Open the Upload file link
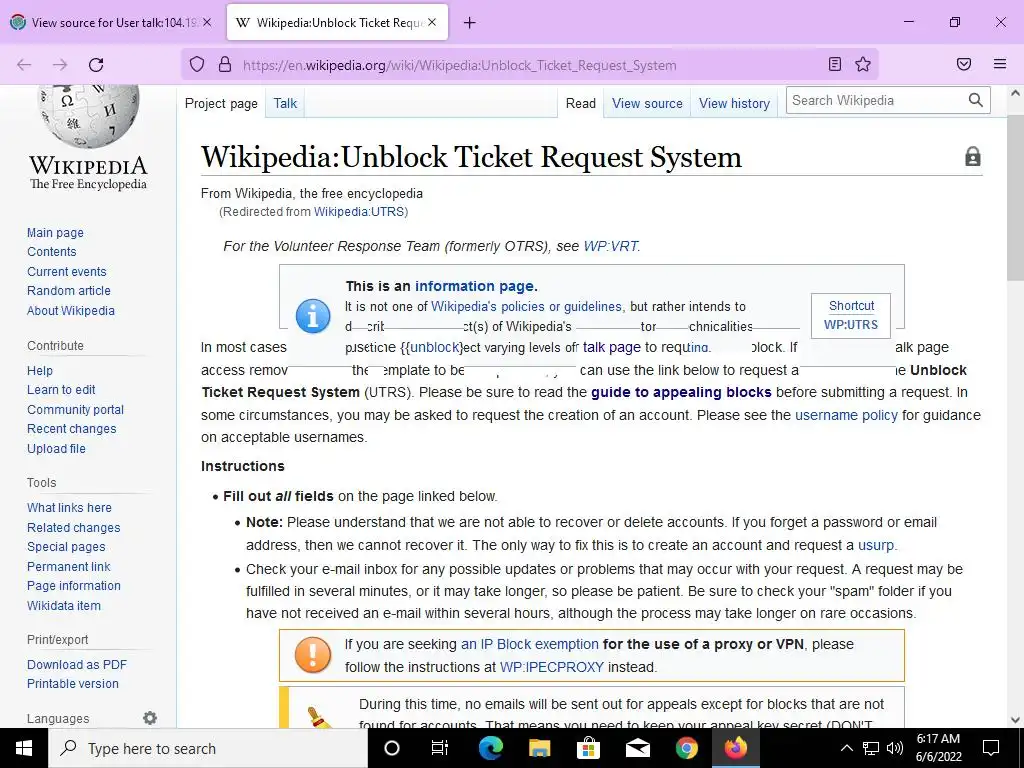 pos(56,449)
